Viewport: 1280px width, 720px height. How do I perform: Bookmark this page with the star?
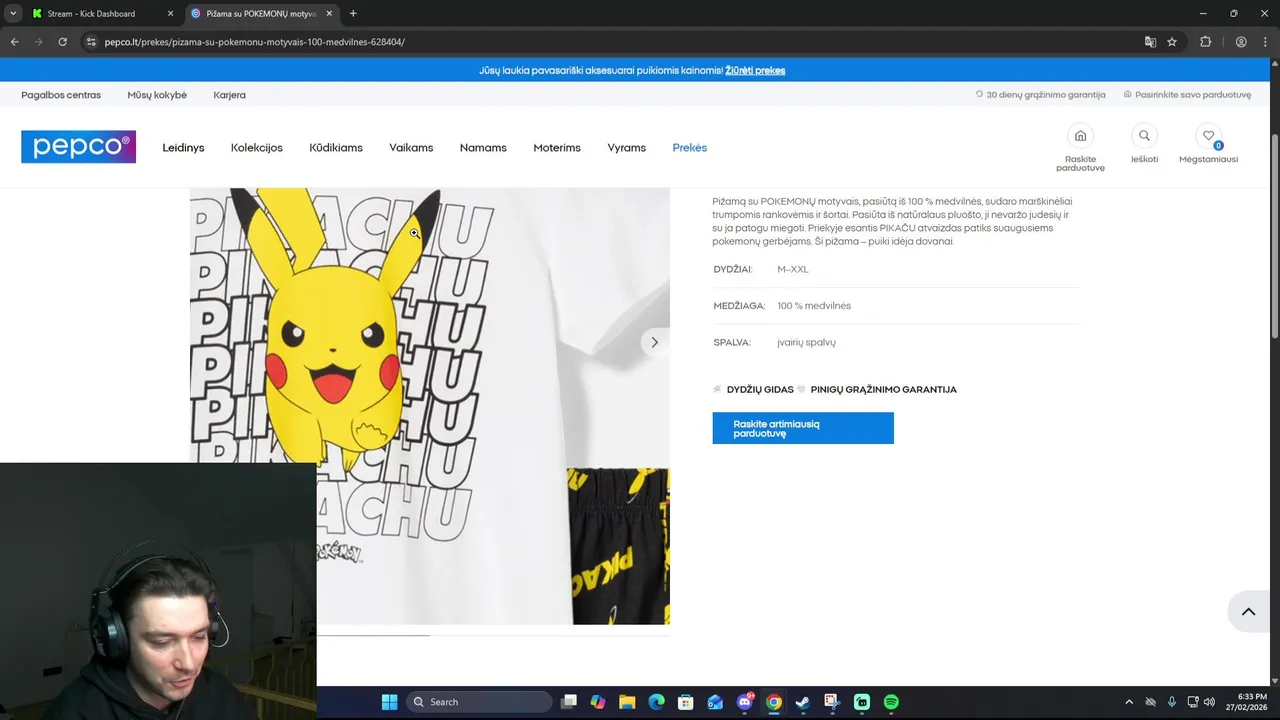[x=1172, y=42]
